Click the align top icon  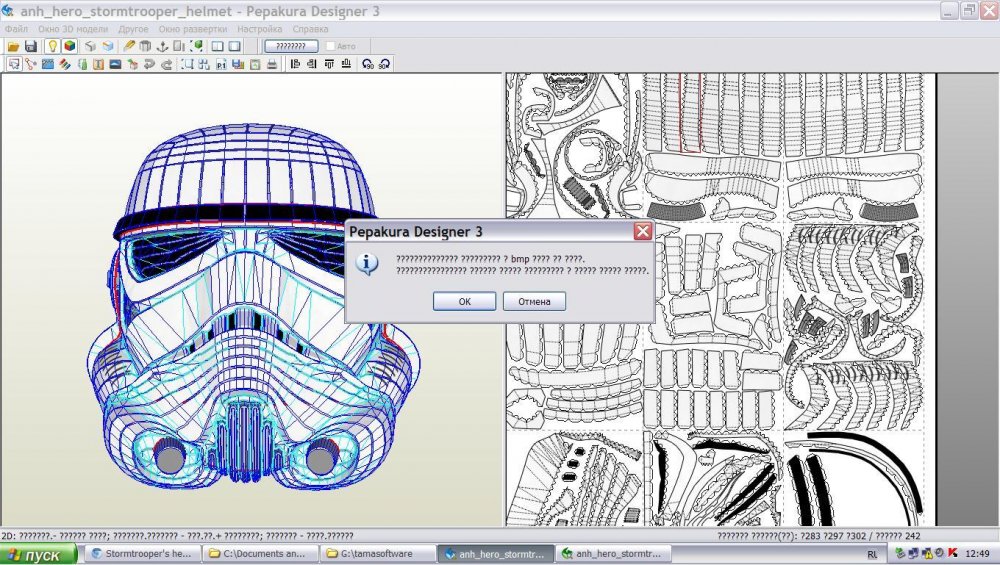pyautogui.click(x=329, y=64)
